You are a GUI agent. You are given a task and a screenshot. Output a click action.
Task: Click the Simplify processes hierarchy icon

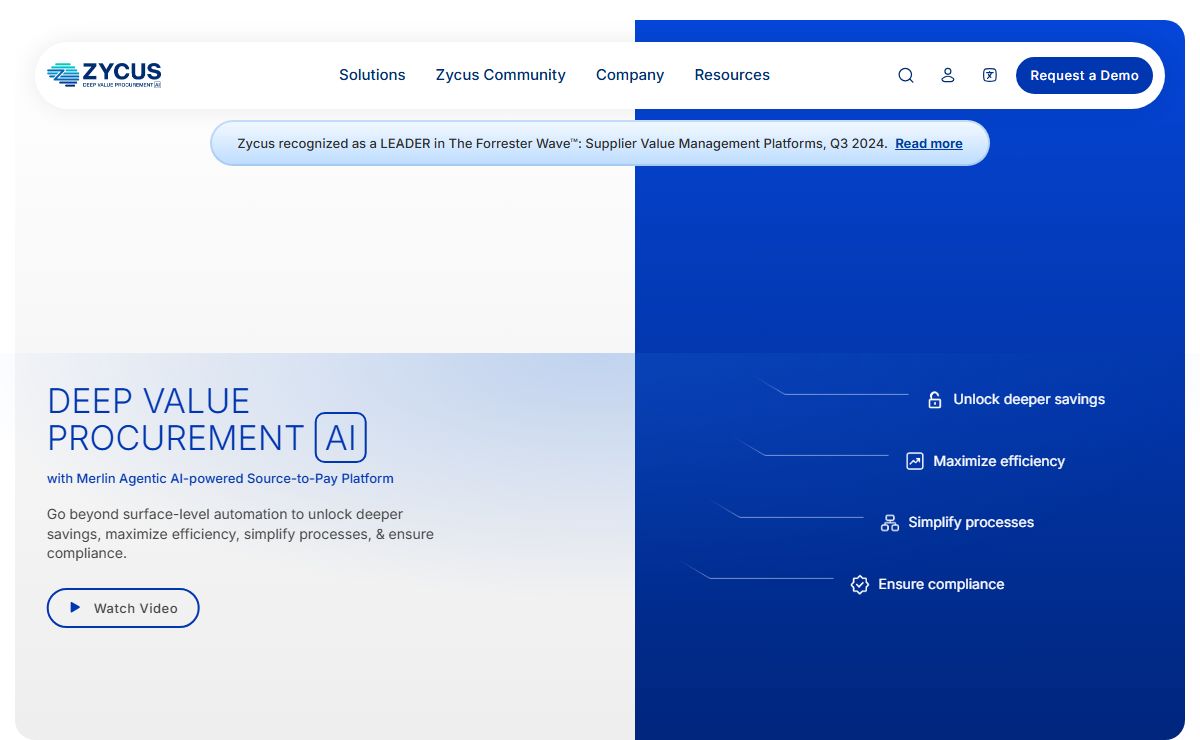tap(890, 523)
